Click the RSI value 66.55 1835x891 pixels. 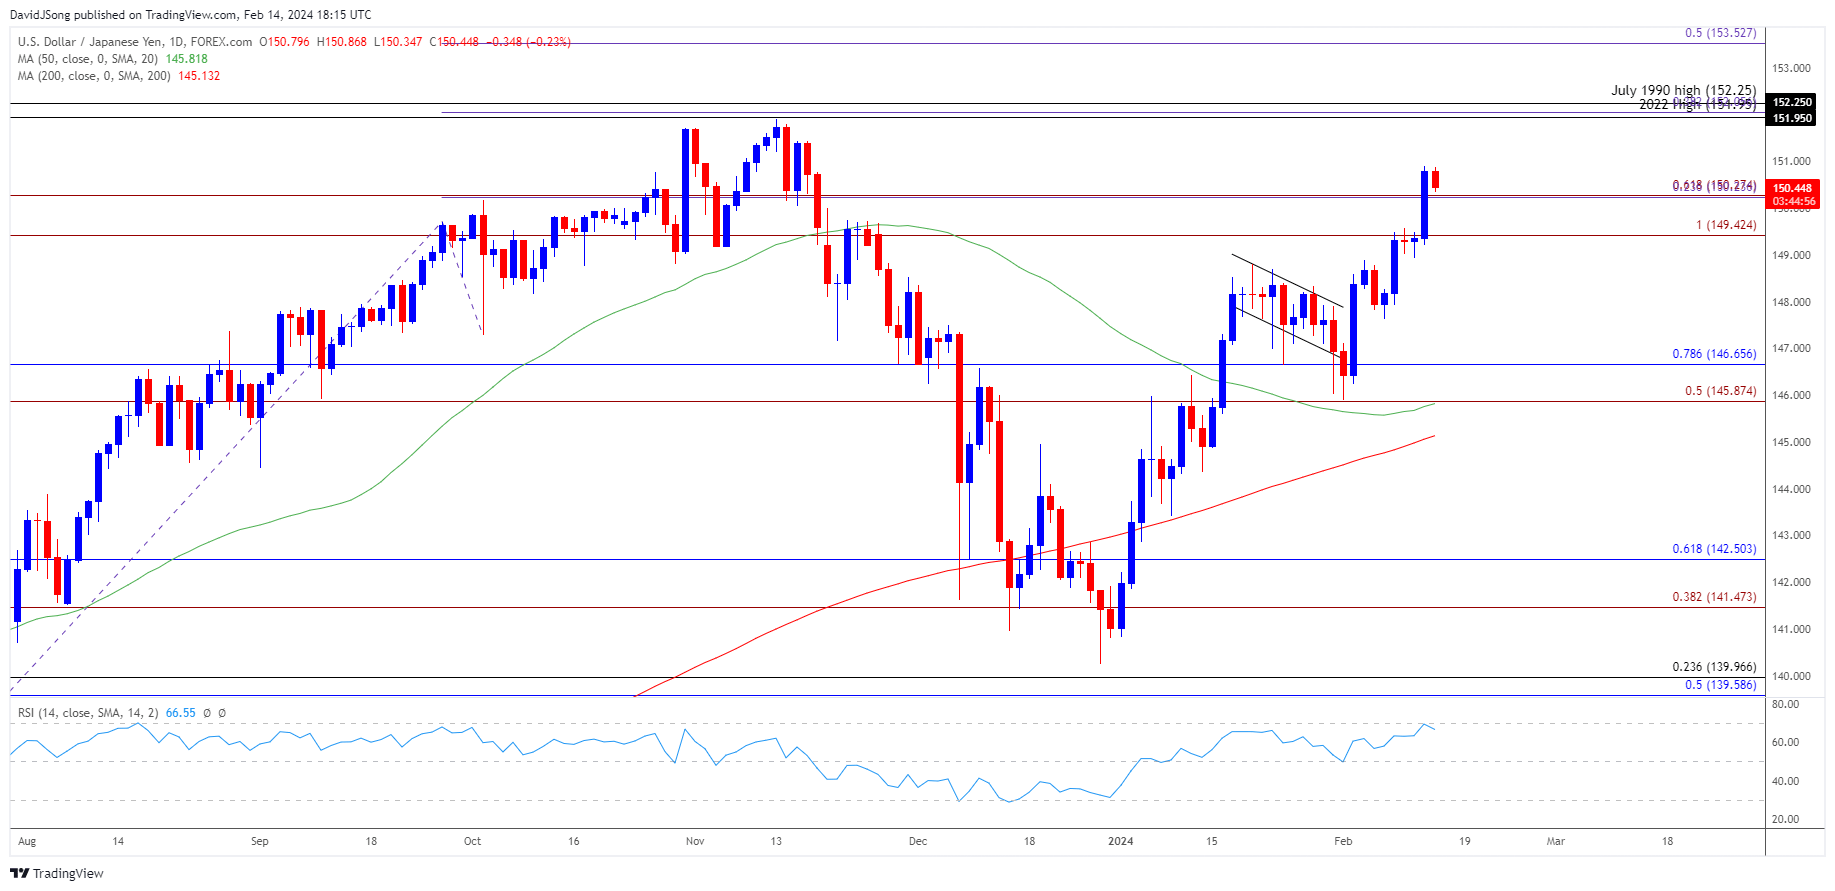[x=180, y=713]
